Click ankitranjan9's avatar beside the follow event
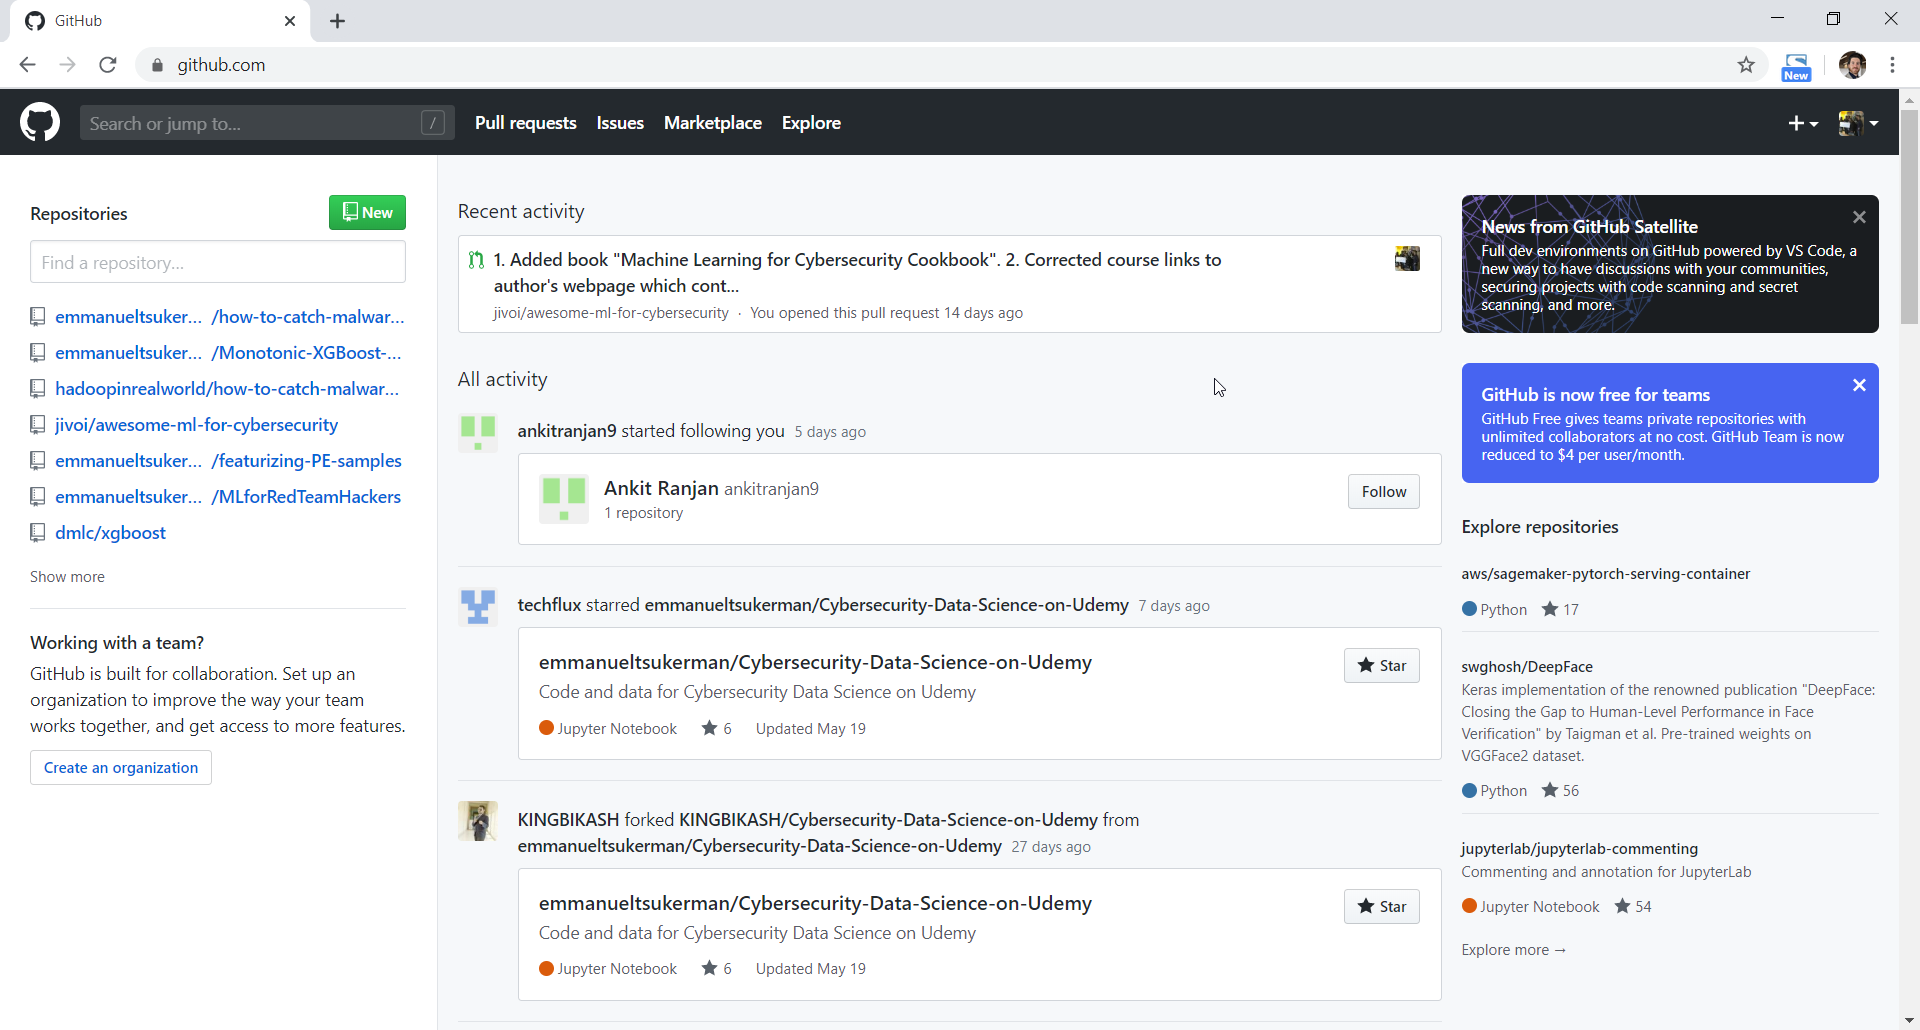This screenshot has width=1920, height=1030. tap(478, 432)
